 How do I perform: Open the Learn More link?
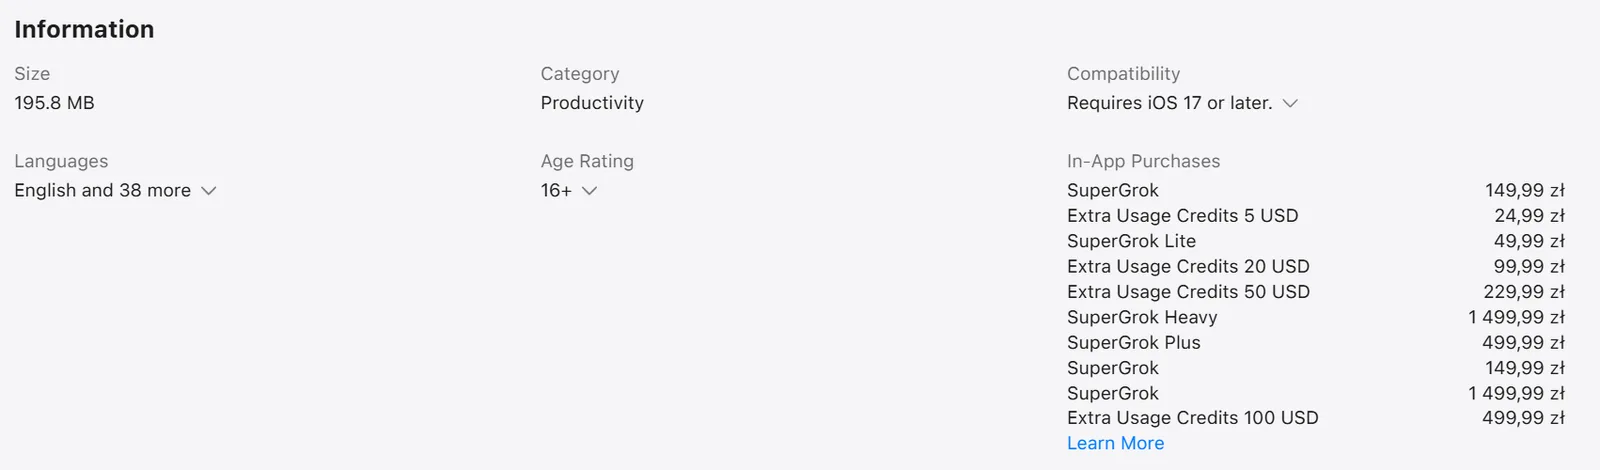click(x=1115, y=443)
